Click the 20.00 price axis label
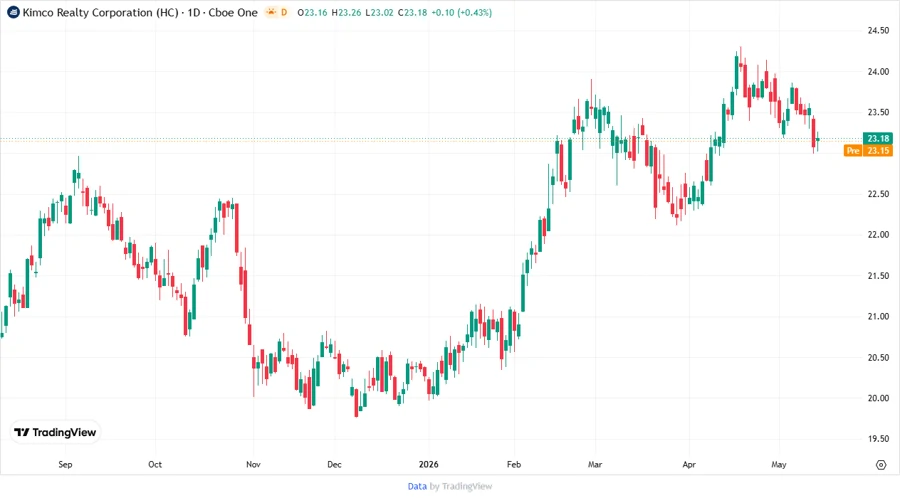The width and height of the screenshot is (900, 498). pos(878,398)
